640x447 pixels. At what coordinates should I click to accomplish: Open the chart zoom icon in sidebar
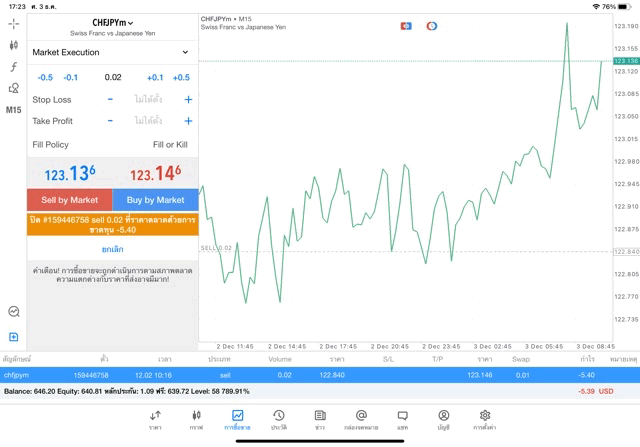point(13,311)
